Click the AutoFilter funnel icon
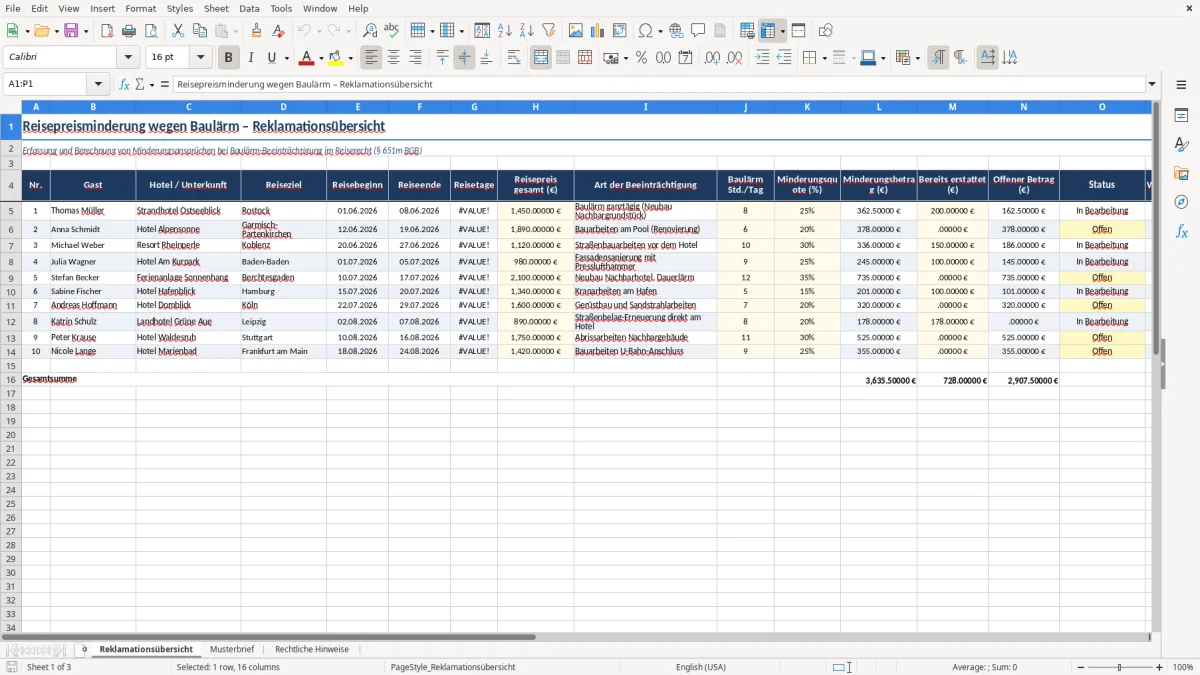Image resolution: width=1200 pixels, height=675 pixels. click(549, 31)
